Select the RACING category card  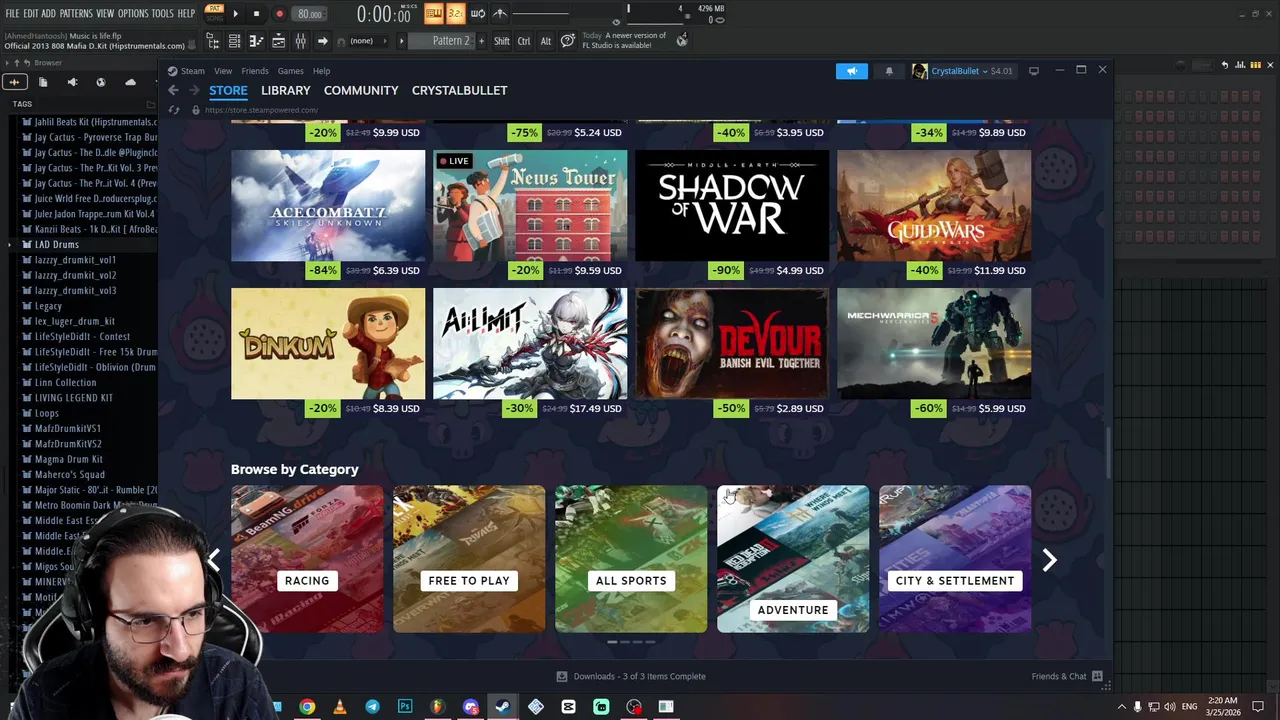tap(307, 559)
